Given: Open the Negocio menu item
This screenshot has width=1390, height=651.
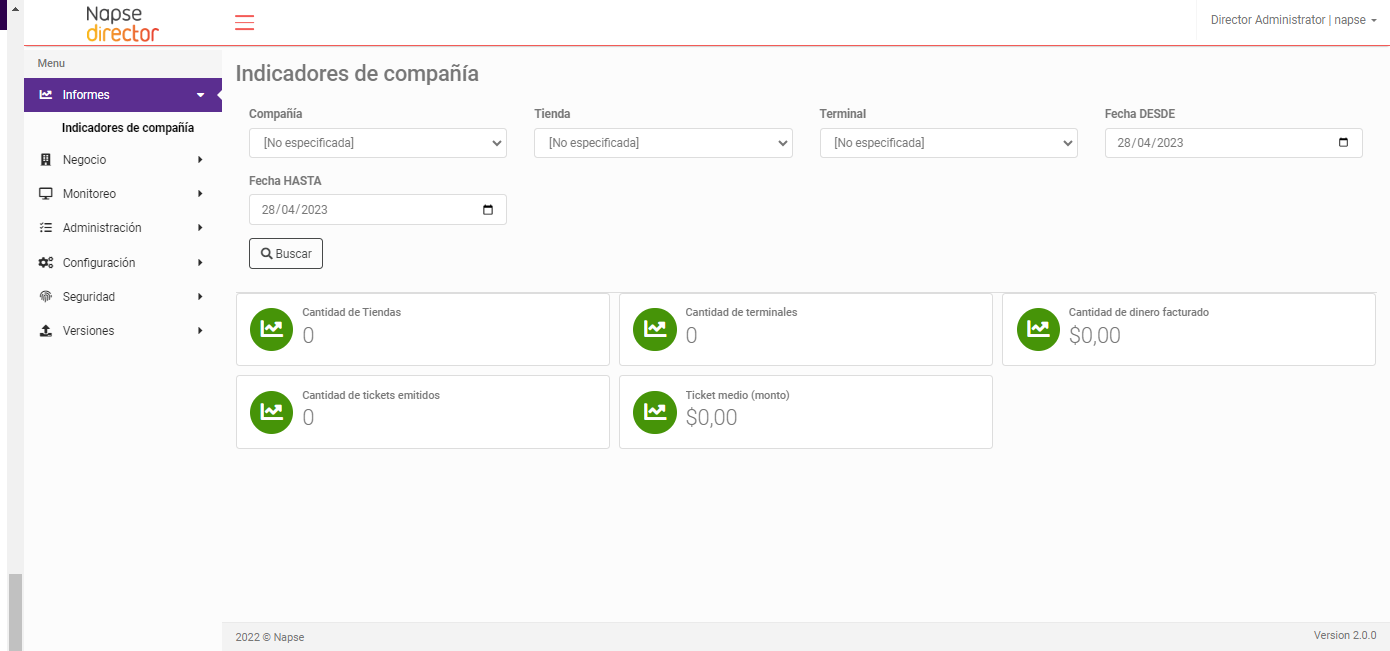Looking at the screenshot, I should (123, 160).
